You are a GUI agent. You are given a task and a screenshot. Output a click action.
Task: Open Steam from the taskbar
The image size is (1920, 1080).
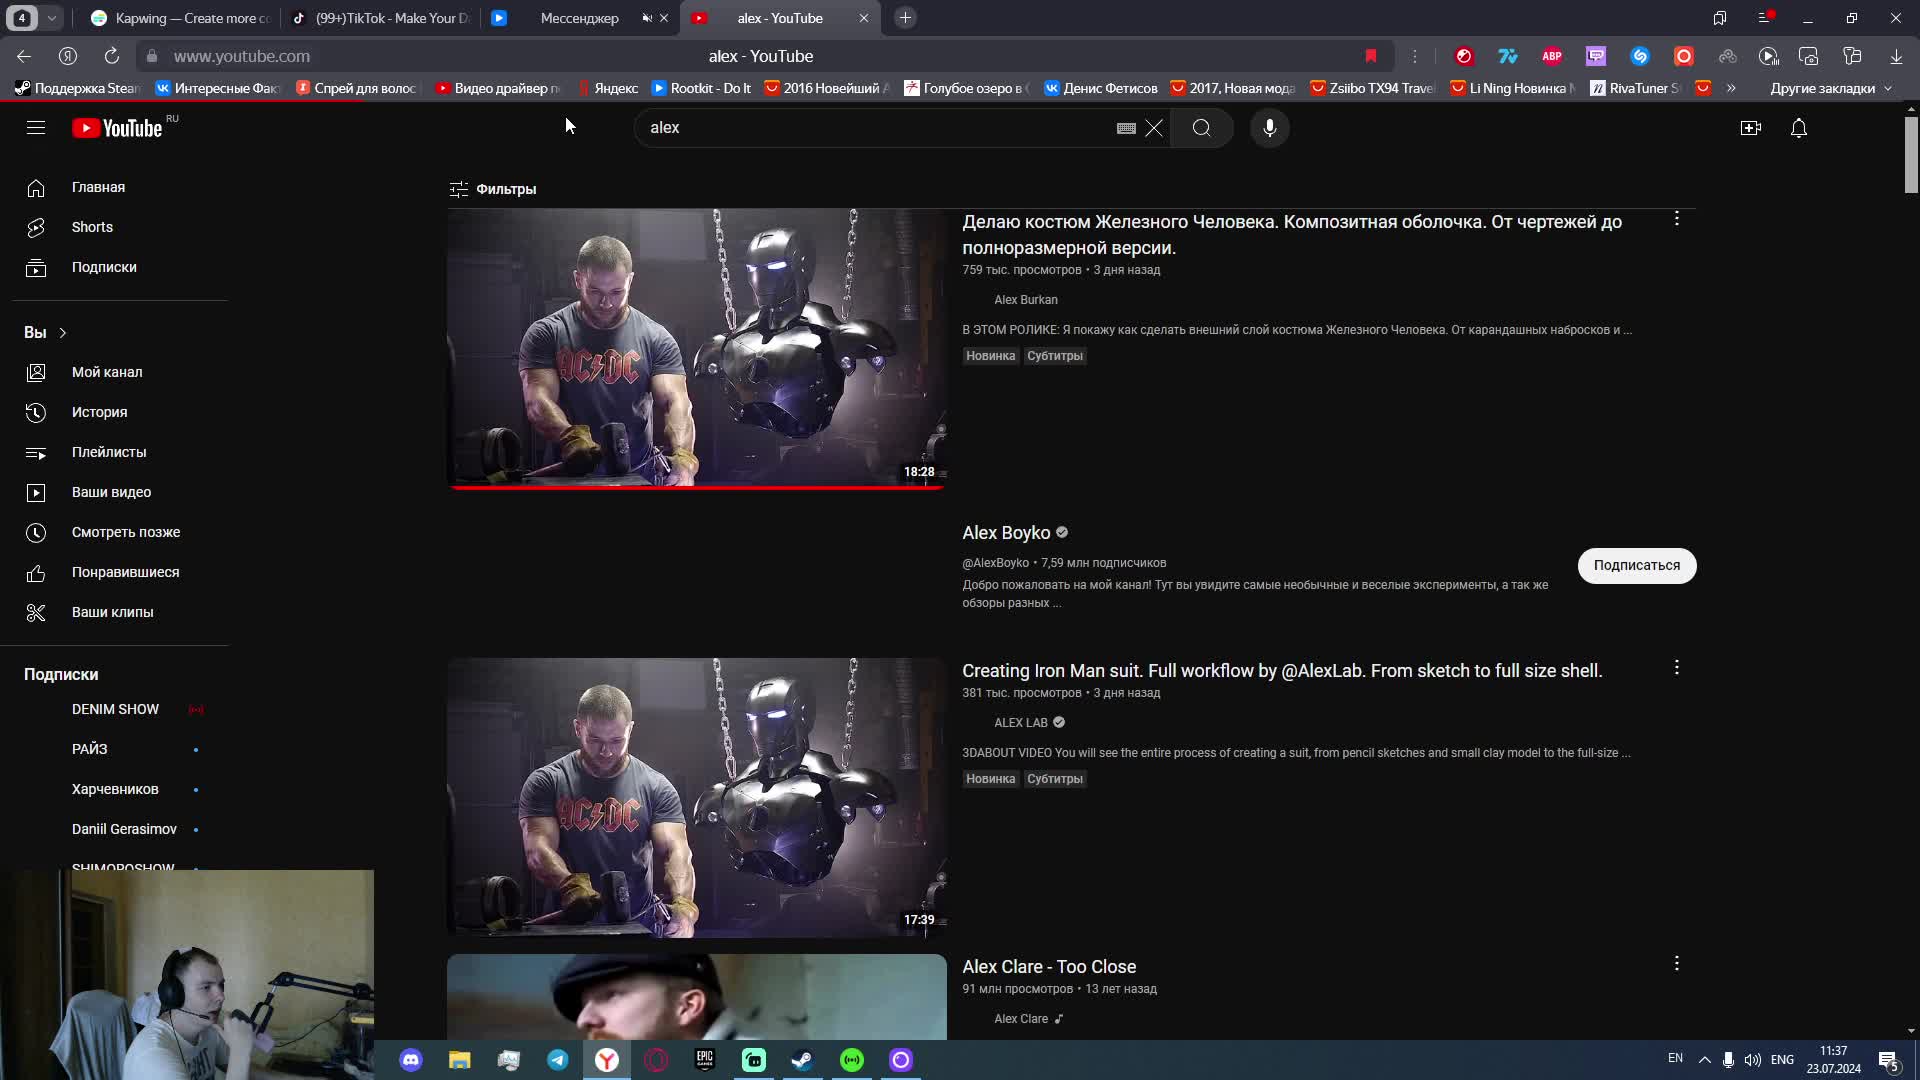[x=803, y=1060]
